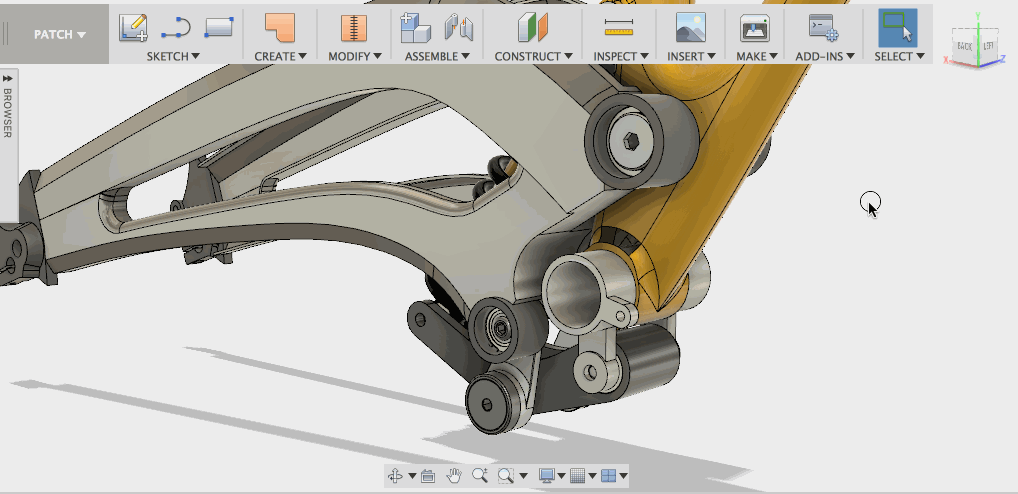Open the ASSEMBLE menu

point(437,56)
